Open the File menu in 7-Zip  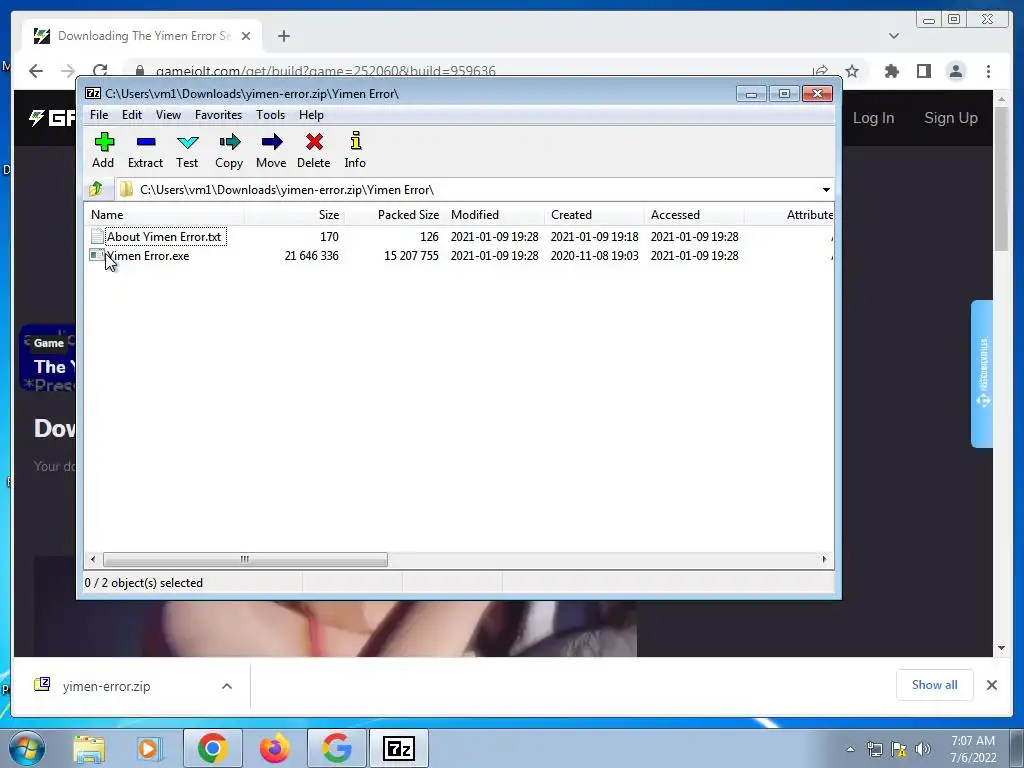coord(99,115)
